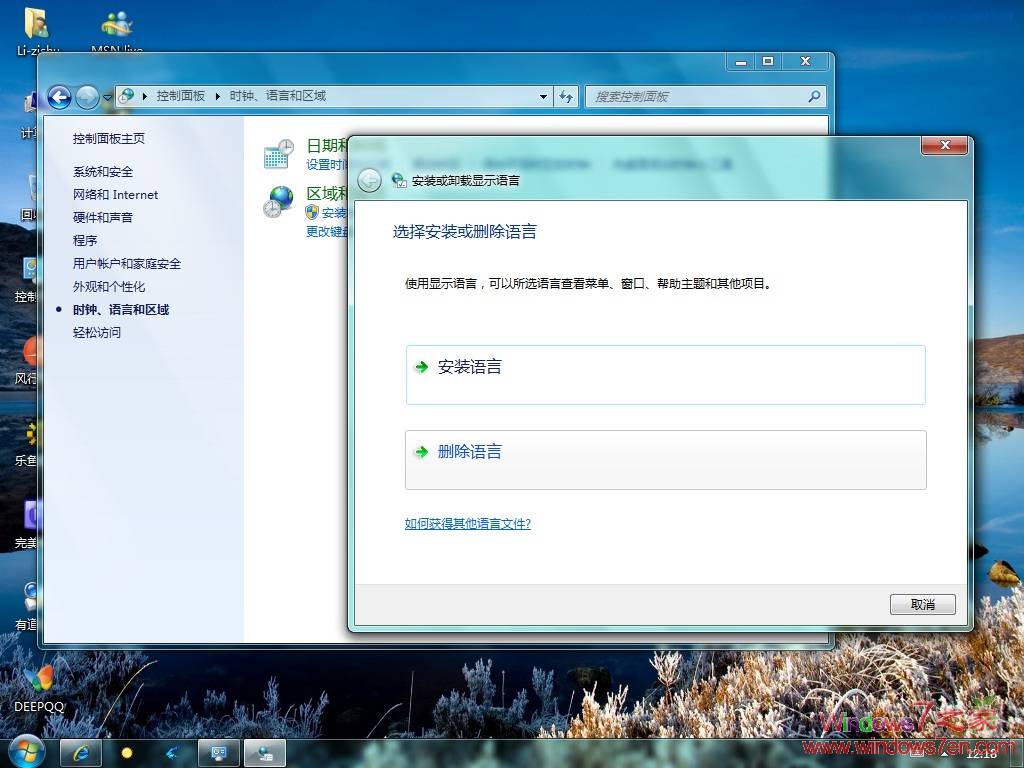Viewport: 1024px width, 768px height.
Task: Click the 如何获得其他语言文件 link
Action: tap(467, 524)
